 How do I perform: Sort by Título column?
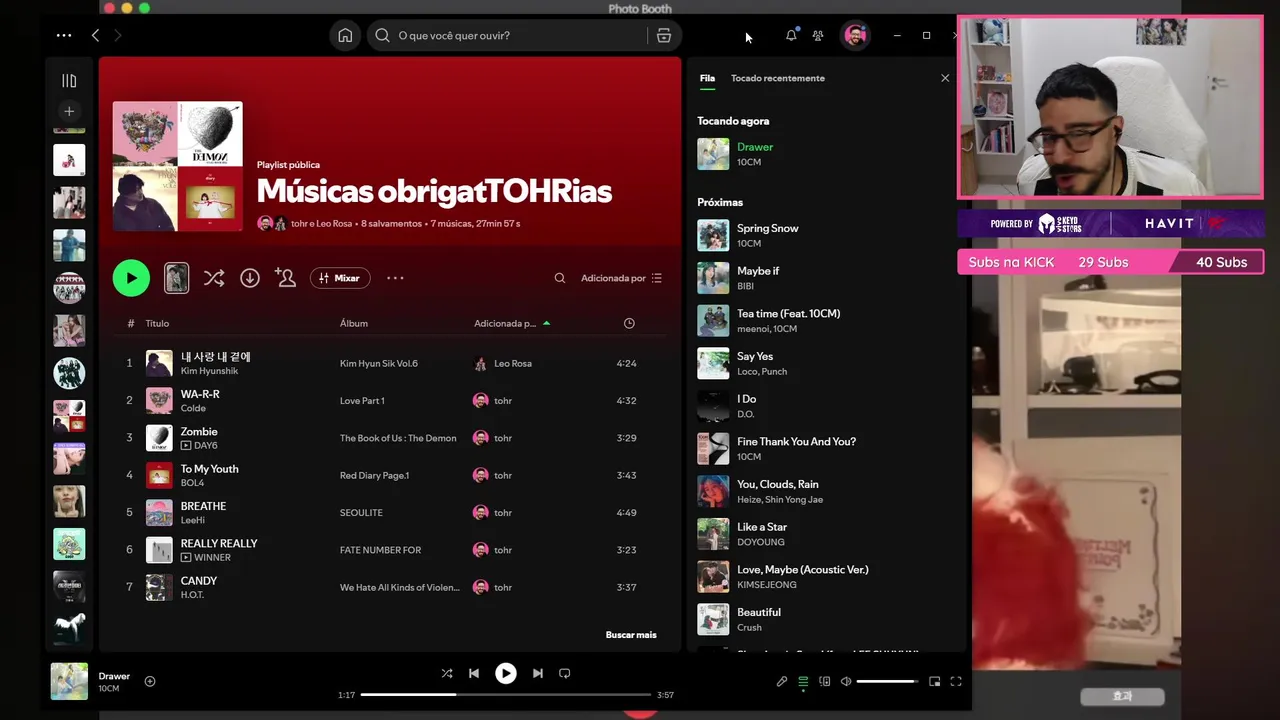pyautogui.click(x=157, y=323)
